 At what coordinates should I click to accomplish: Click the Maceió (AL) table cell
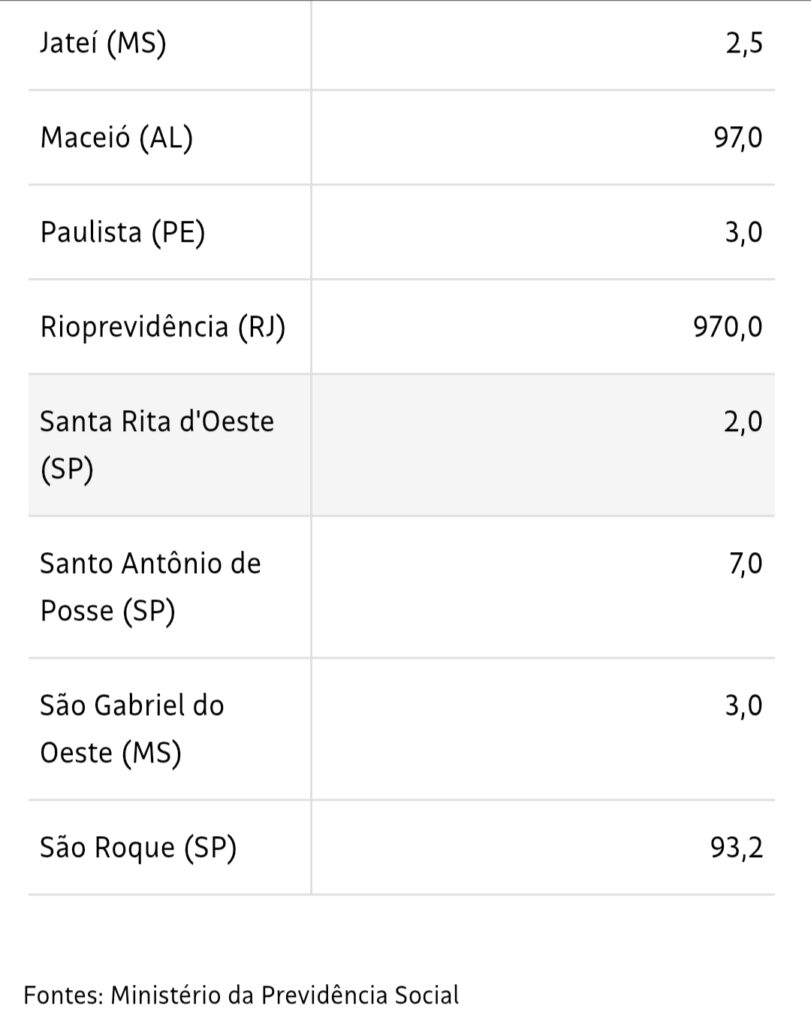click(x=116, y=138)
